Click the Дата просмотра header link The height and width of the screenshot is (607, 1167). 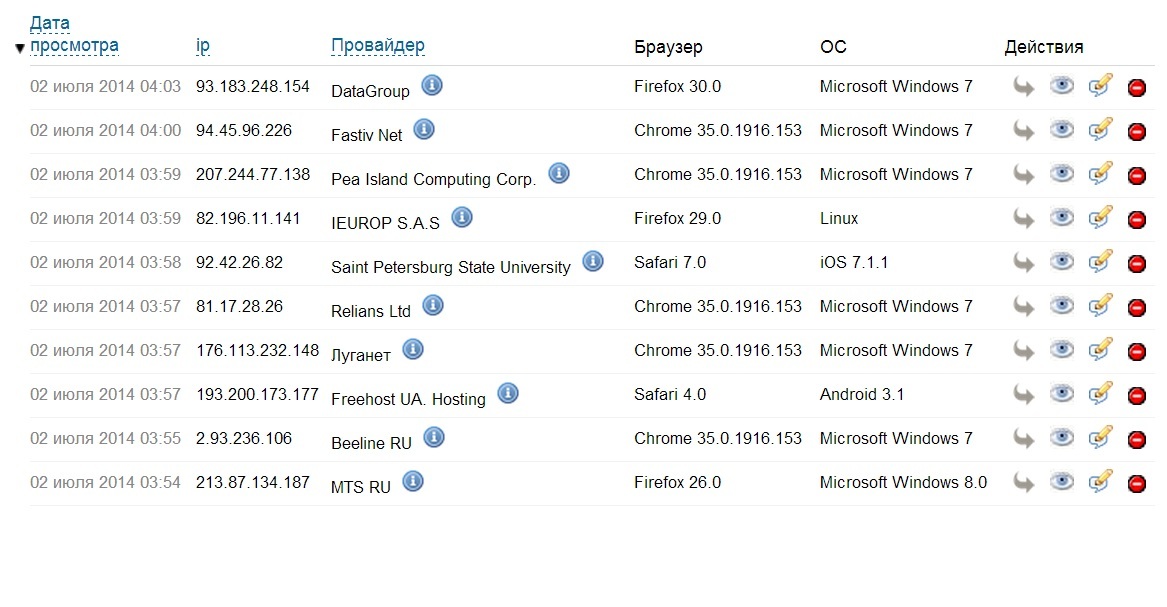(x=74, y=45)
